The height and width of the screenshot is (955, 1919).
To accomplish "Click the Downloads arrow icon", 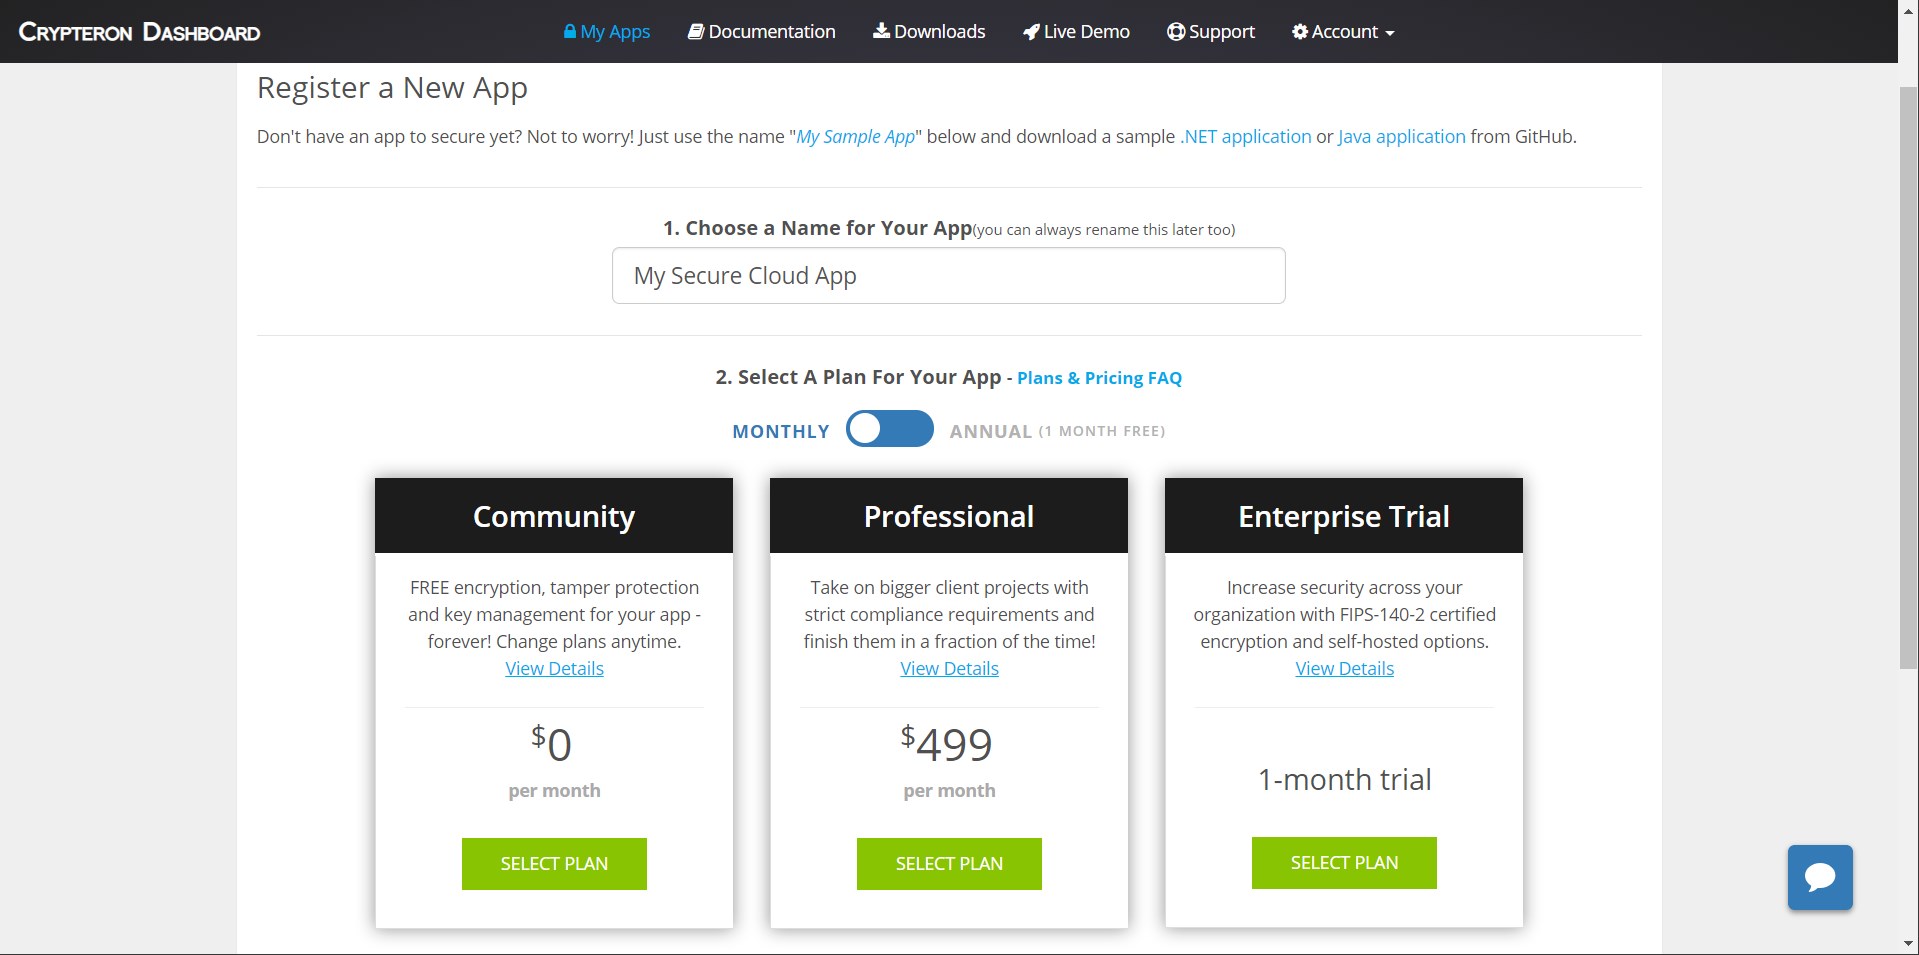I will coord(881,31).
